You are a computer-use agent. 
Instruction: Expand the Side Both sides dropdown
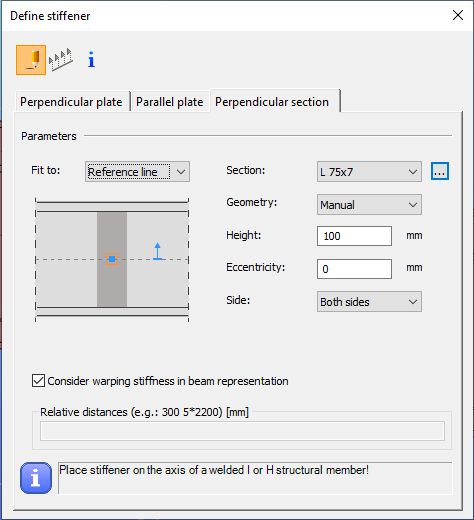click(x=369, y=302)
